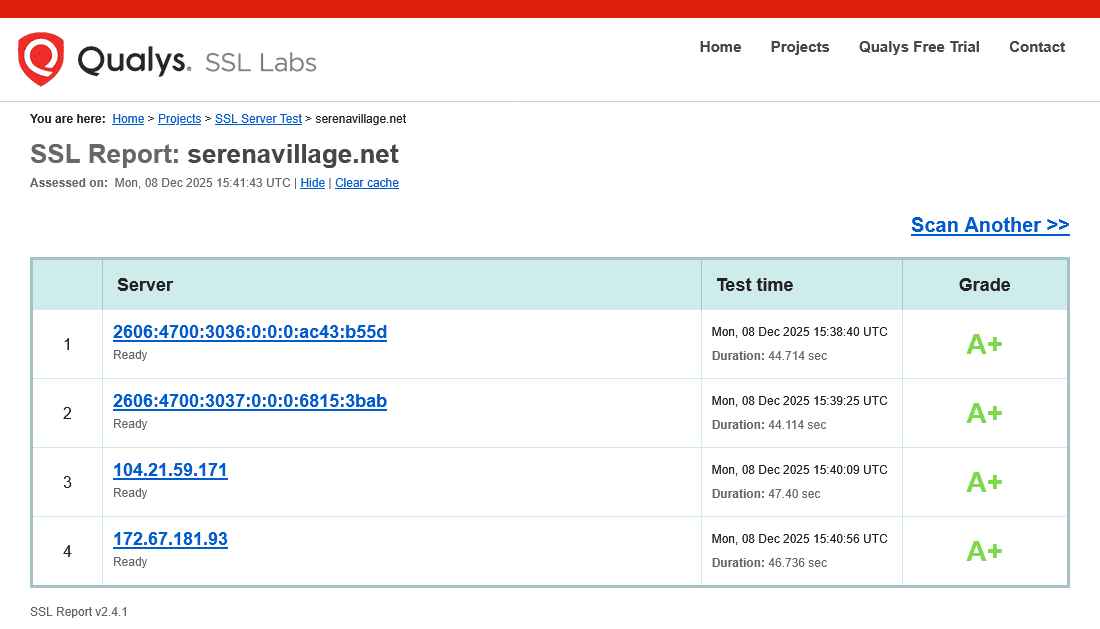
Task: Click the Clear cache link
Action: [x=367, y=183]
